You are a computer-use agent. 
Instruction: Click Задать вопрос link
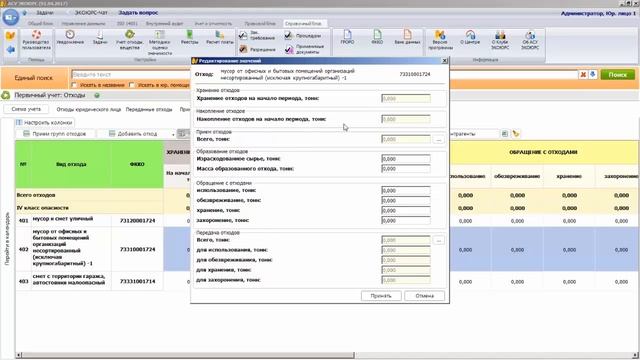[138, 13]
